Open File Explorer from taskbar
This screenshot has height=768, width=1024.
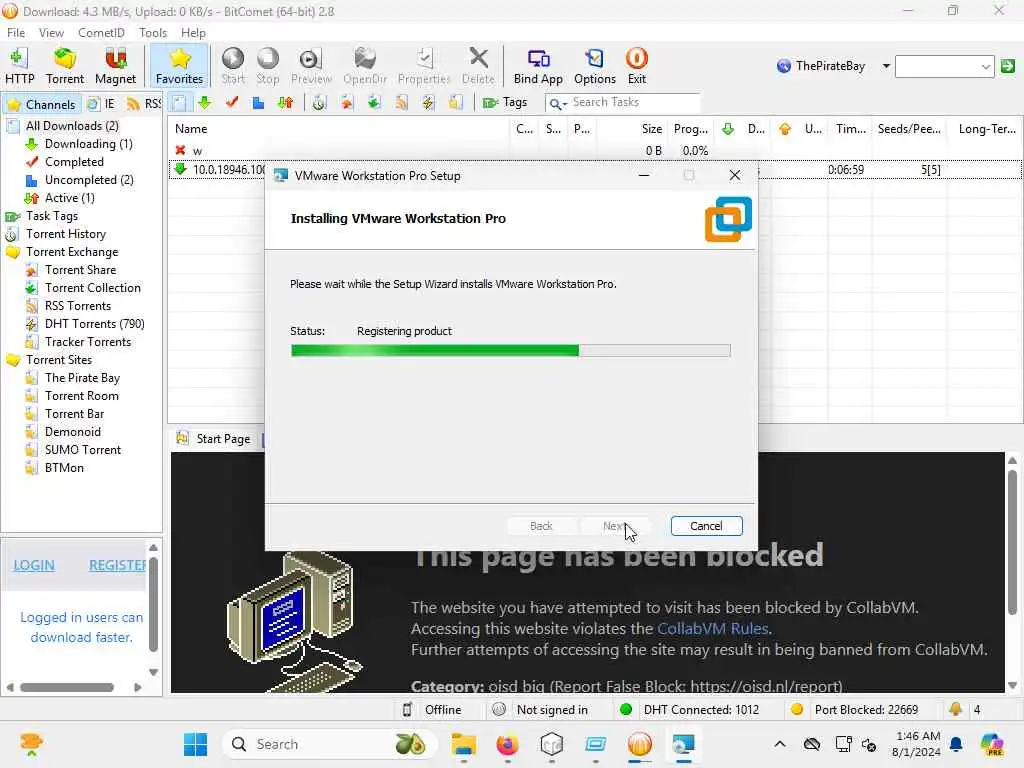click(x=464, y=744)
